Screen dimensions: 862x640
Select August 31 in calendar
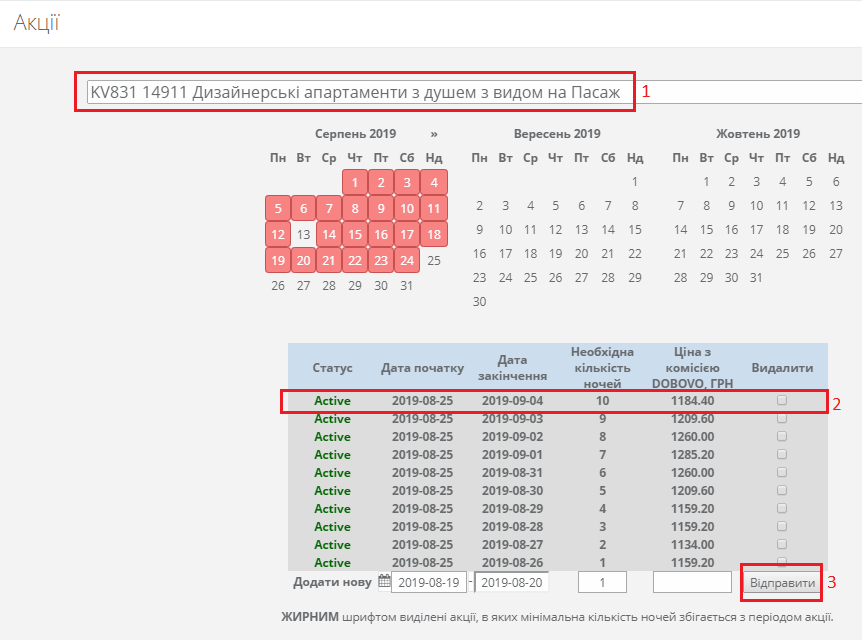[406, 285]
